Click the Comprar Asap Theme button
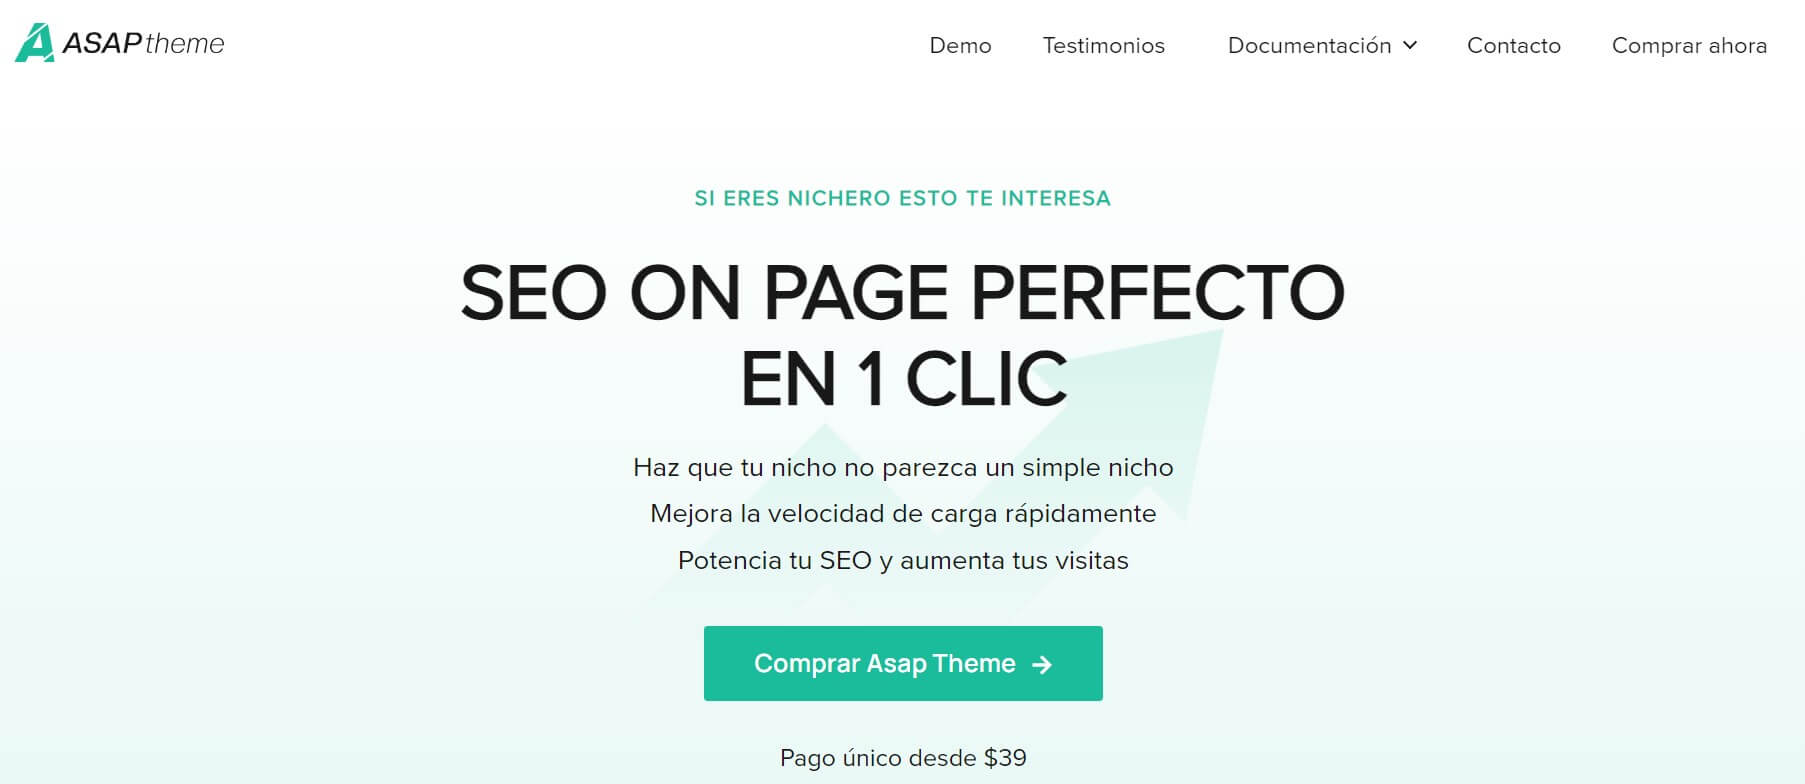The image size is (1805, 784). [x=903, y=663]
